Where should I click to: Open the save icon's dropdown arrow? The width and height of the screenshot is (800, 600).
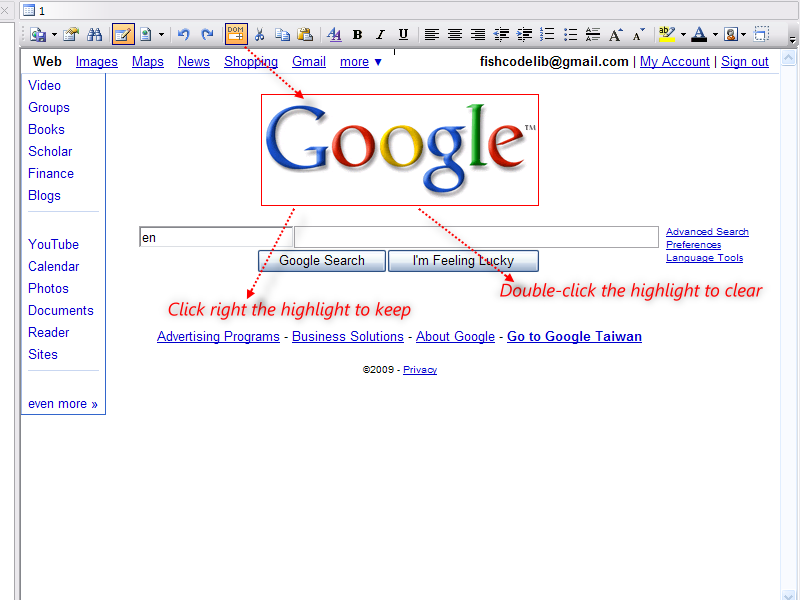tap(54, 35)
